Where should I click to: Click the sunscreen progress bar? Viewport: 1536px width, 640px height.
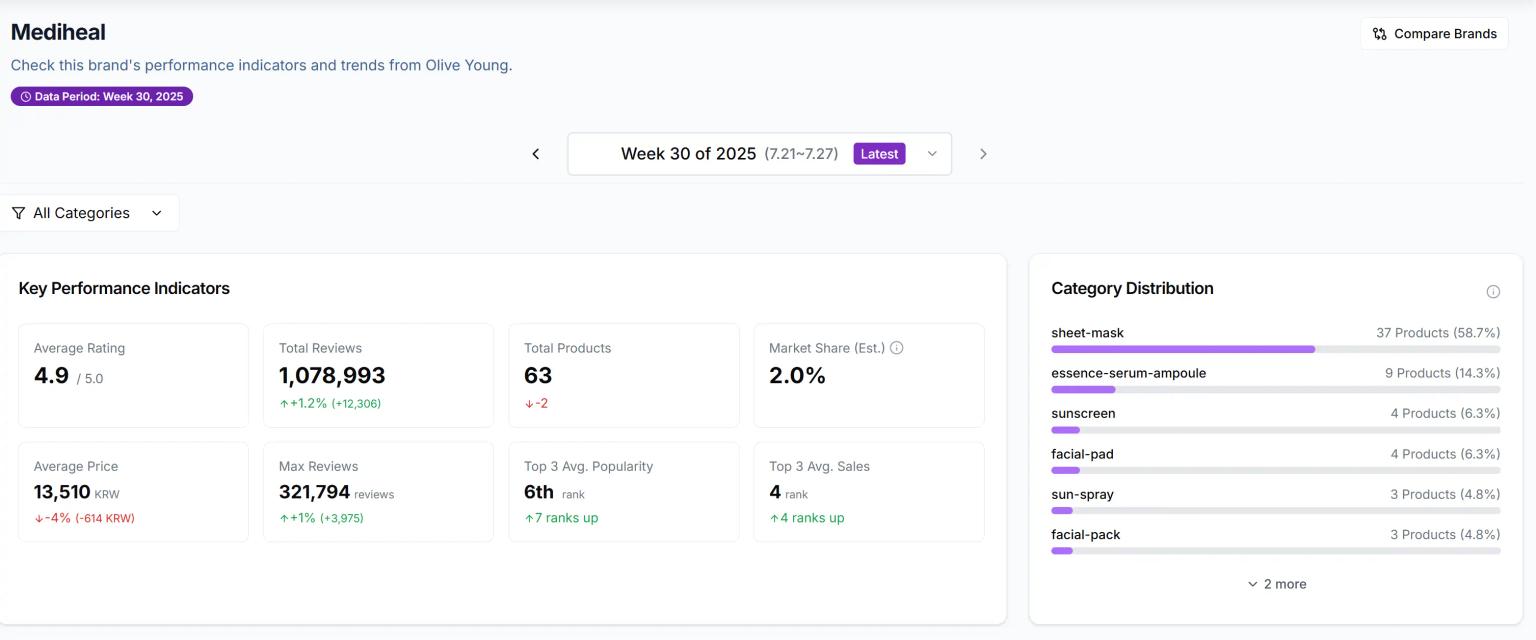[1275, 430]
